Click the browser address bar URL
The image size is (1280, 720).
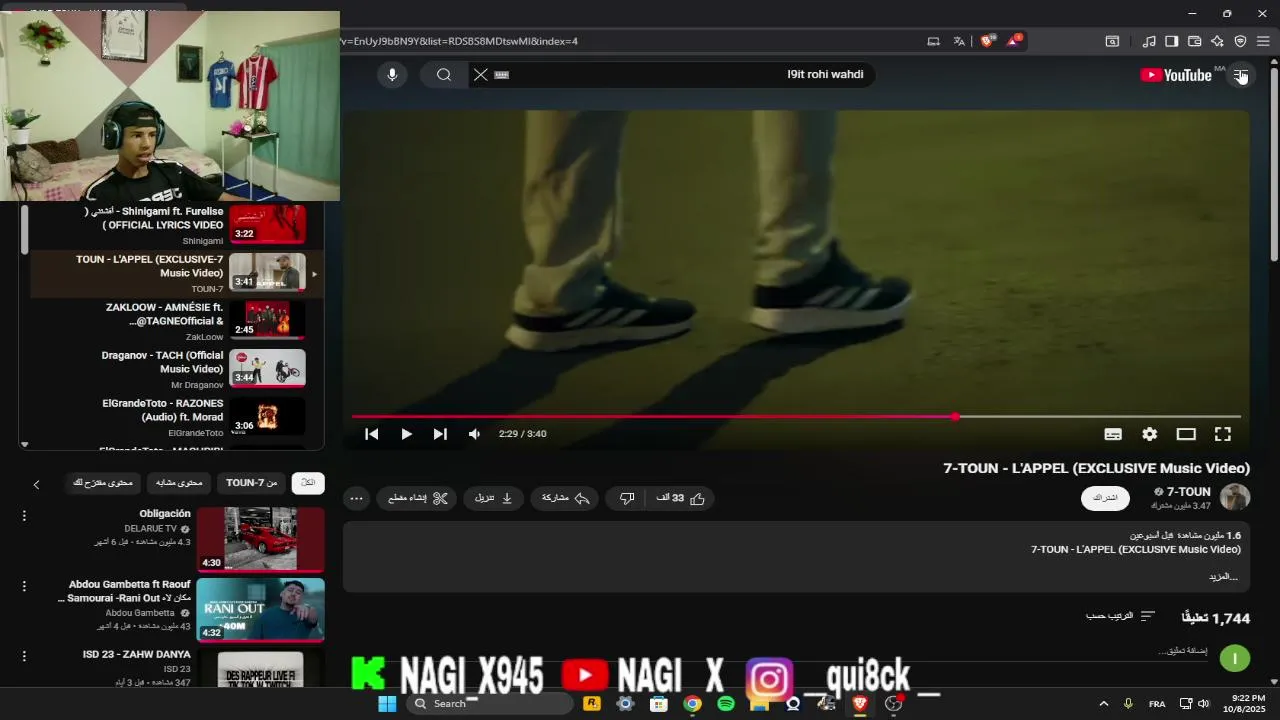tap(460, 41)
